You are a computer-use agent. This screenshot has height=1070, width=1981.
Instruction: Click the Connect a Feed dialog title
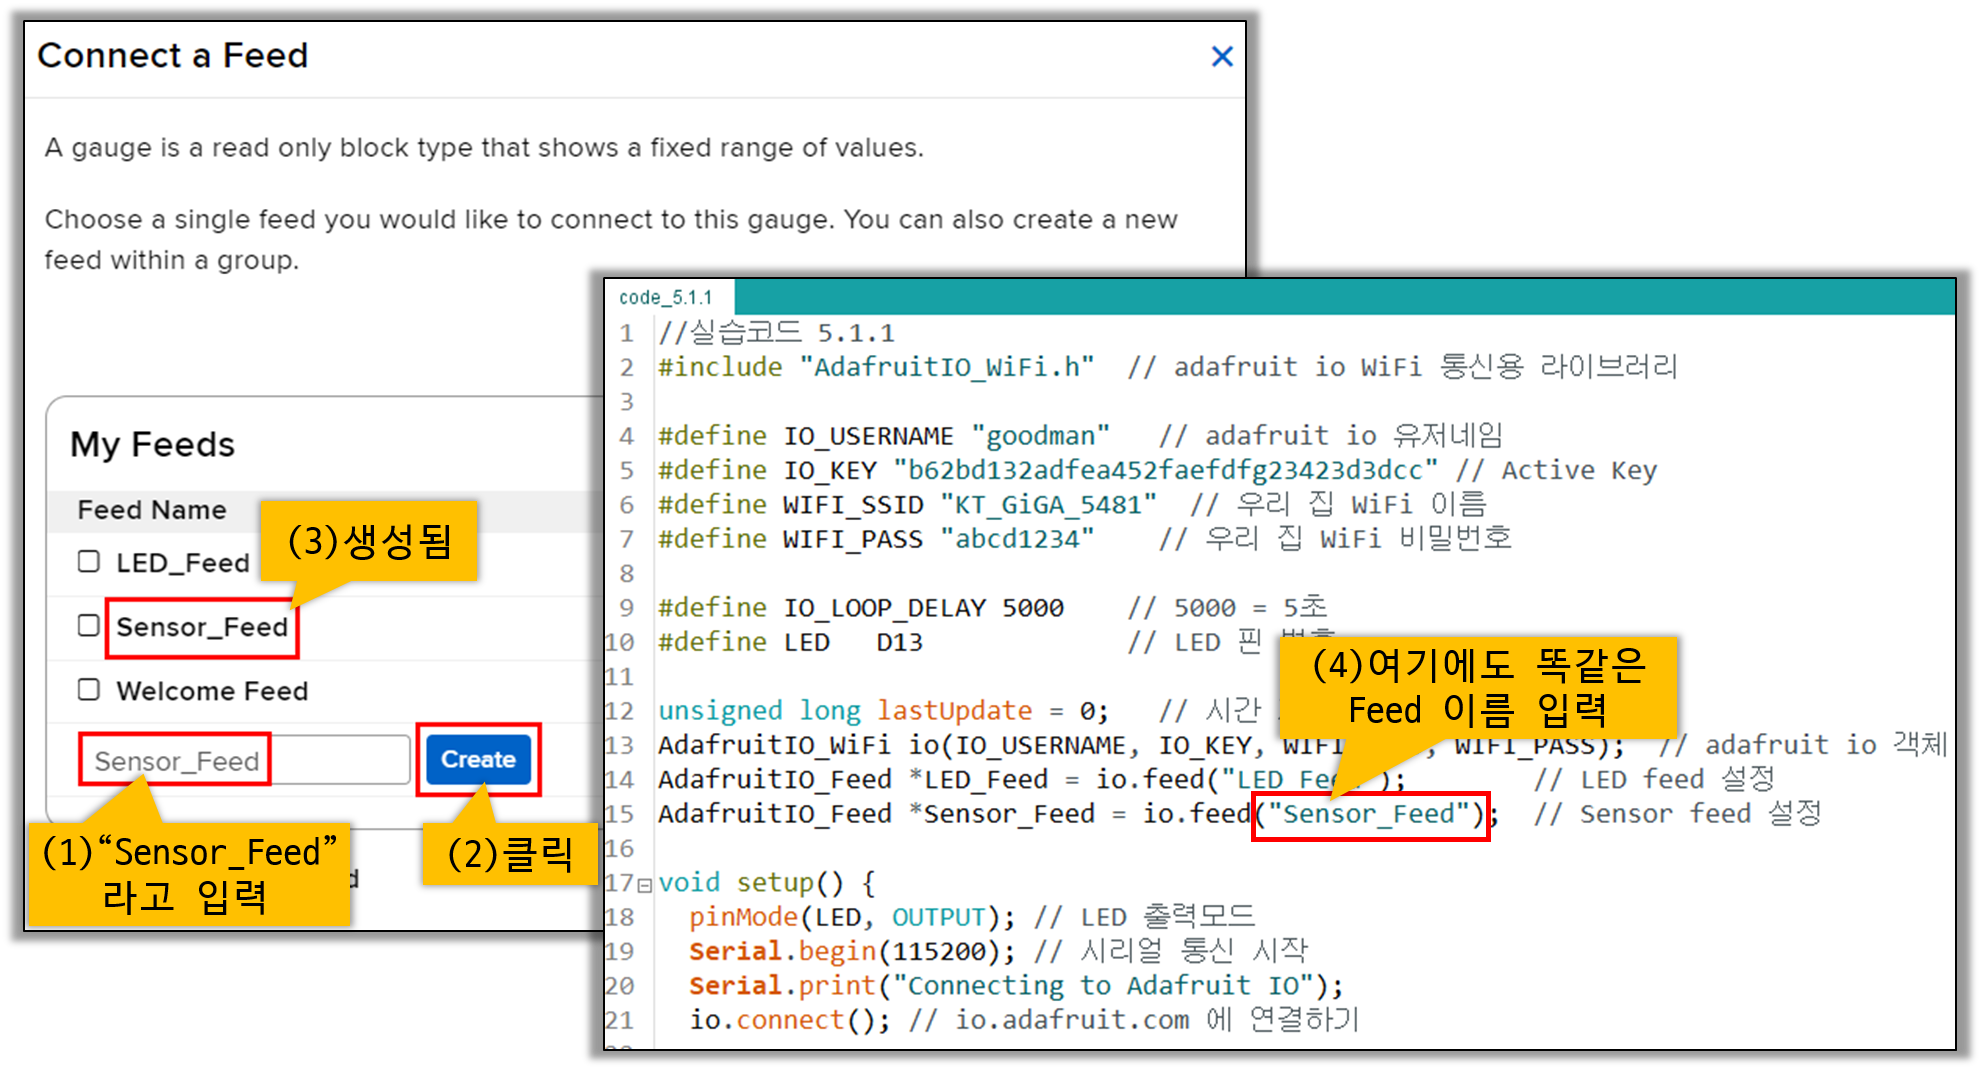[x=173, y=56]
